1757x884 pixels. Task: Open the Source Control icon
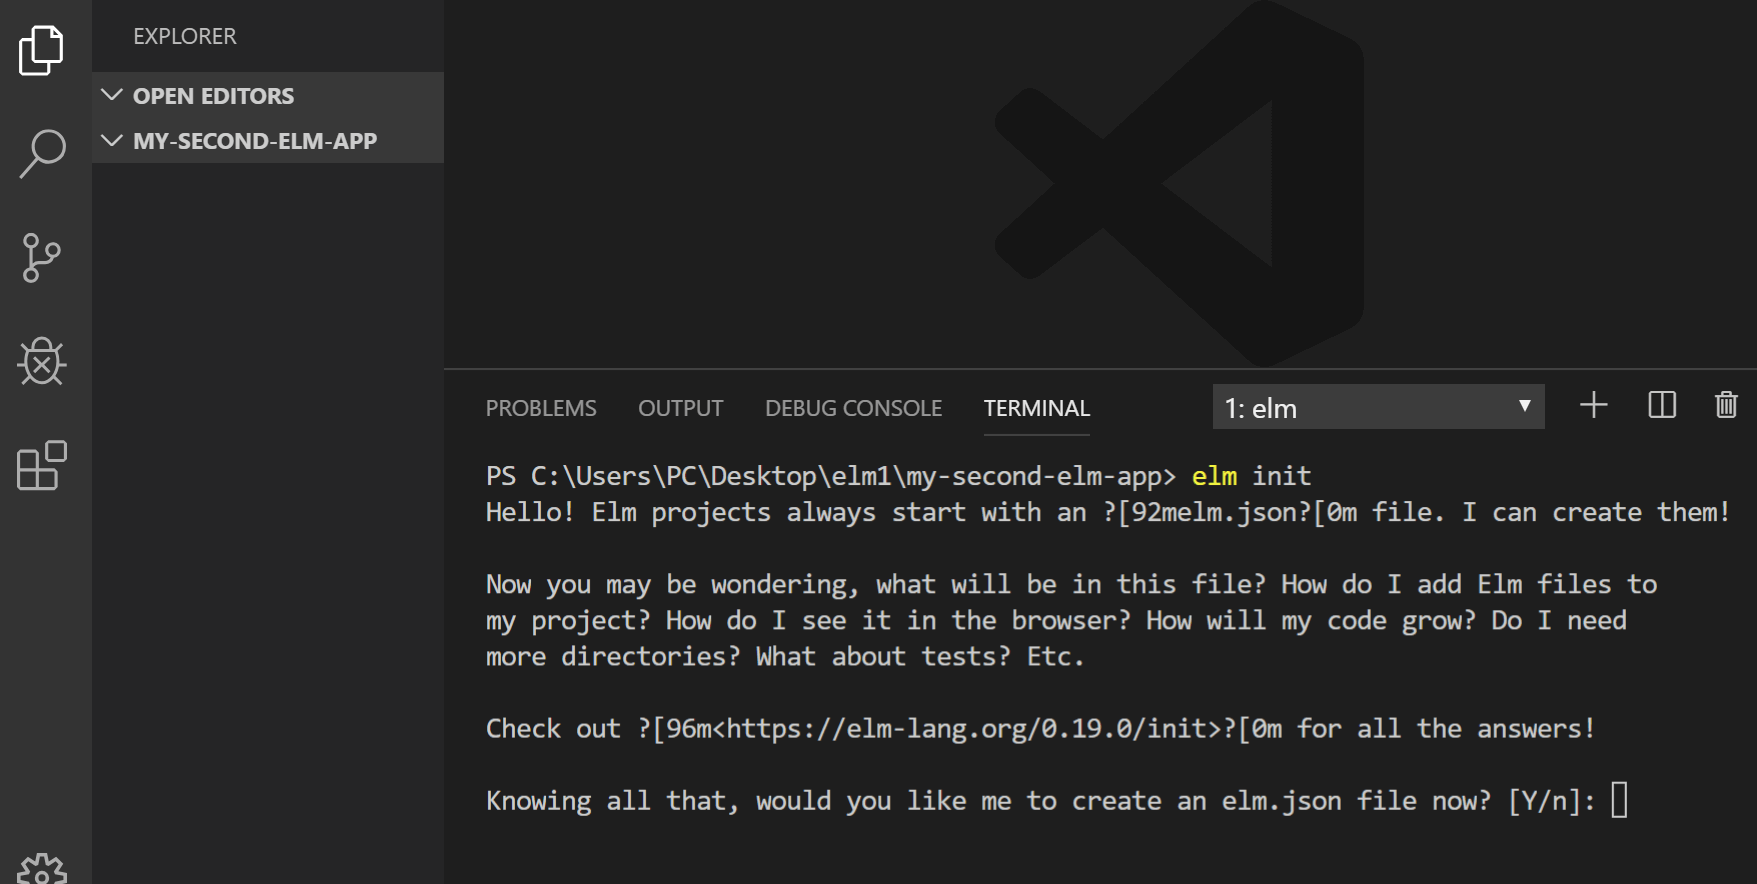[41, 258]
